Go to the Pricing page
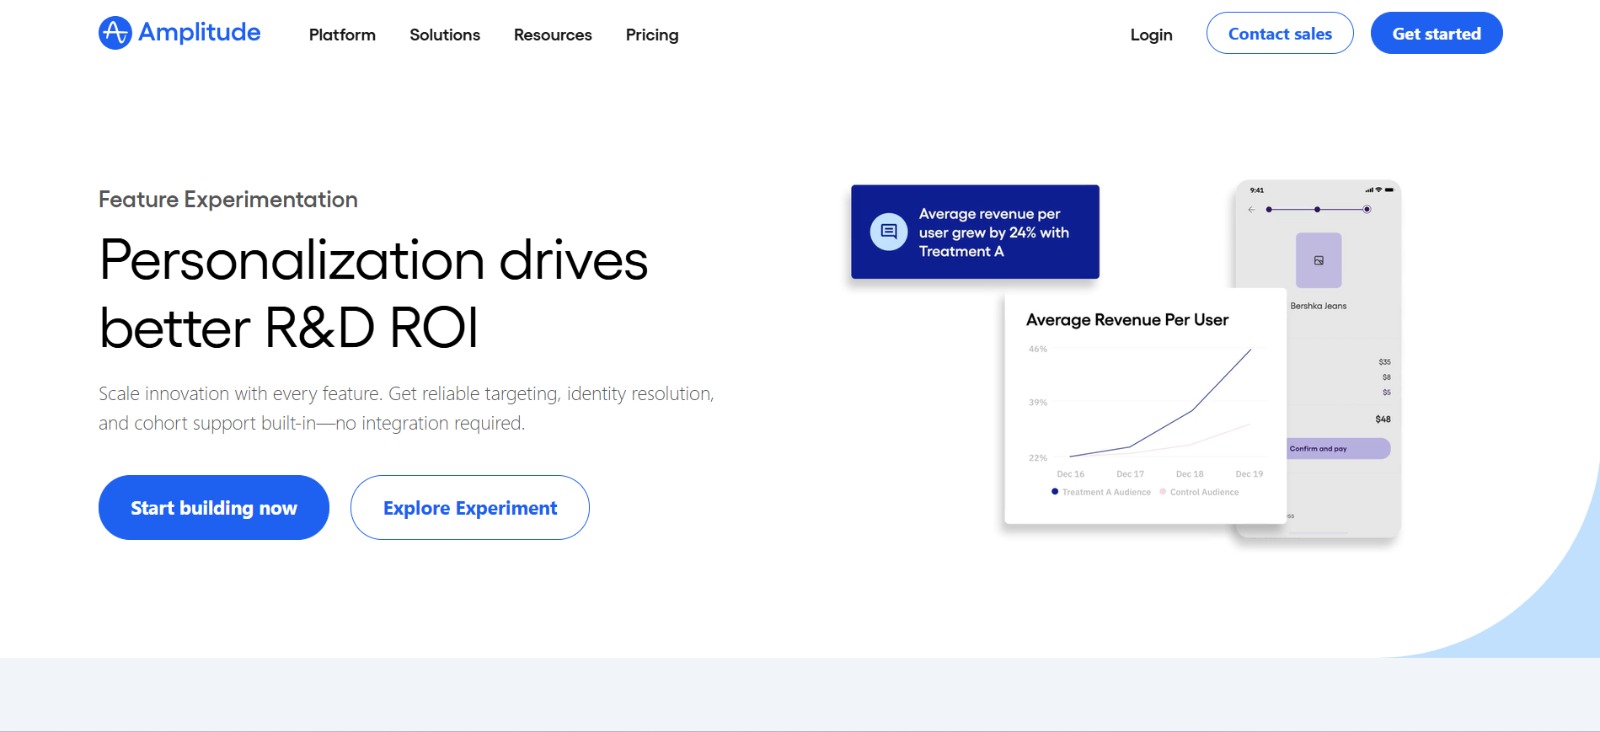The image size is (1600, 732). tap(652, 35)
